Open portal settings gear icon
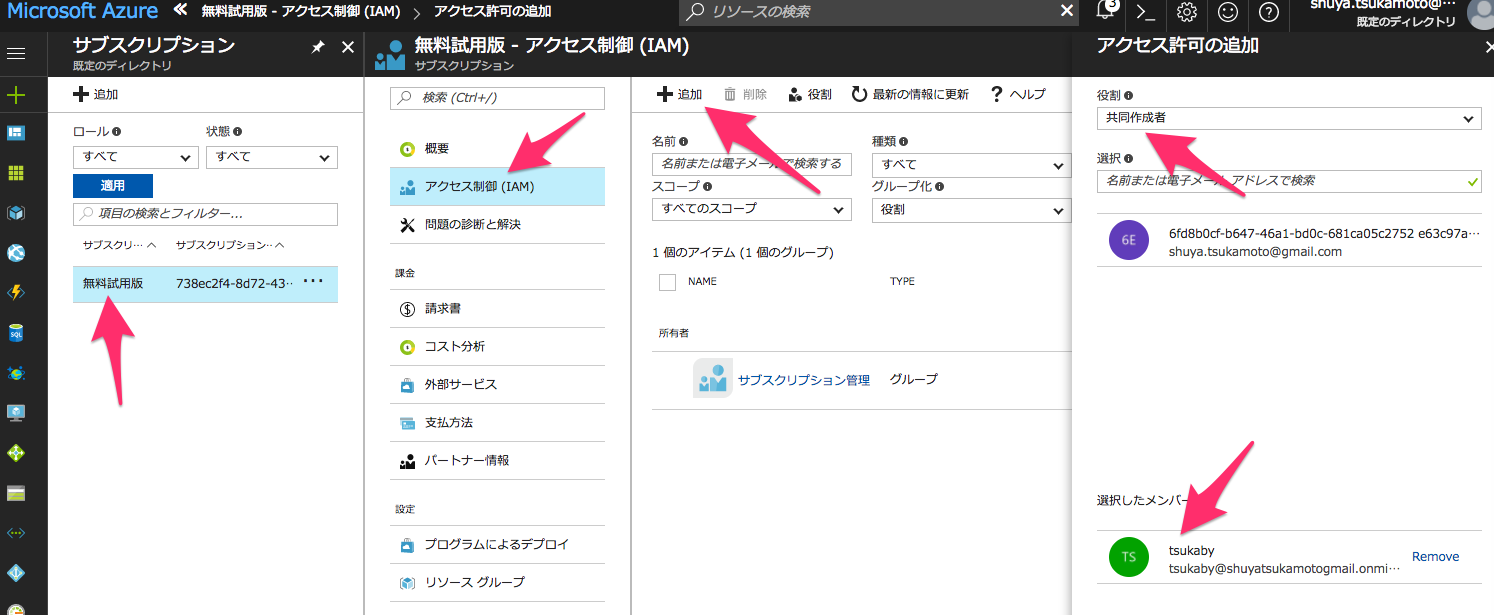The image size is (1494, 615). click(1187, 12)
